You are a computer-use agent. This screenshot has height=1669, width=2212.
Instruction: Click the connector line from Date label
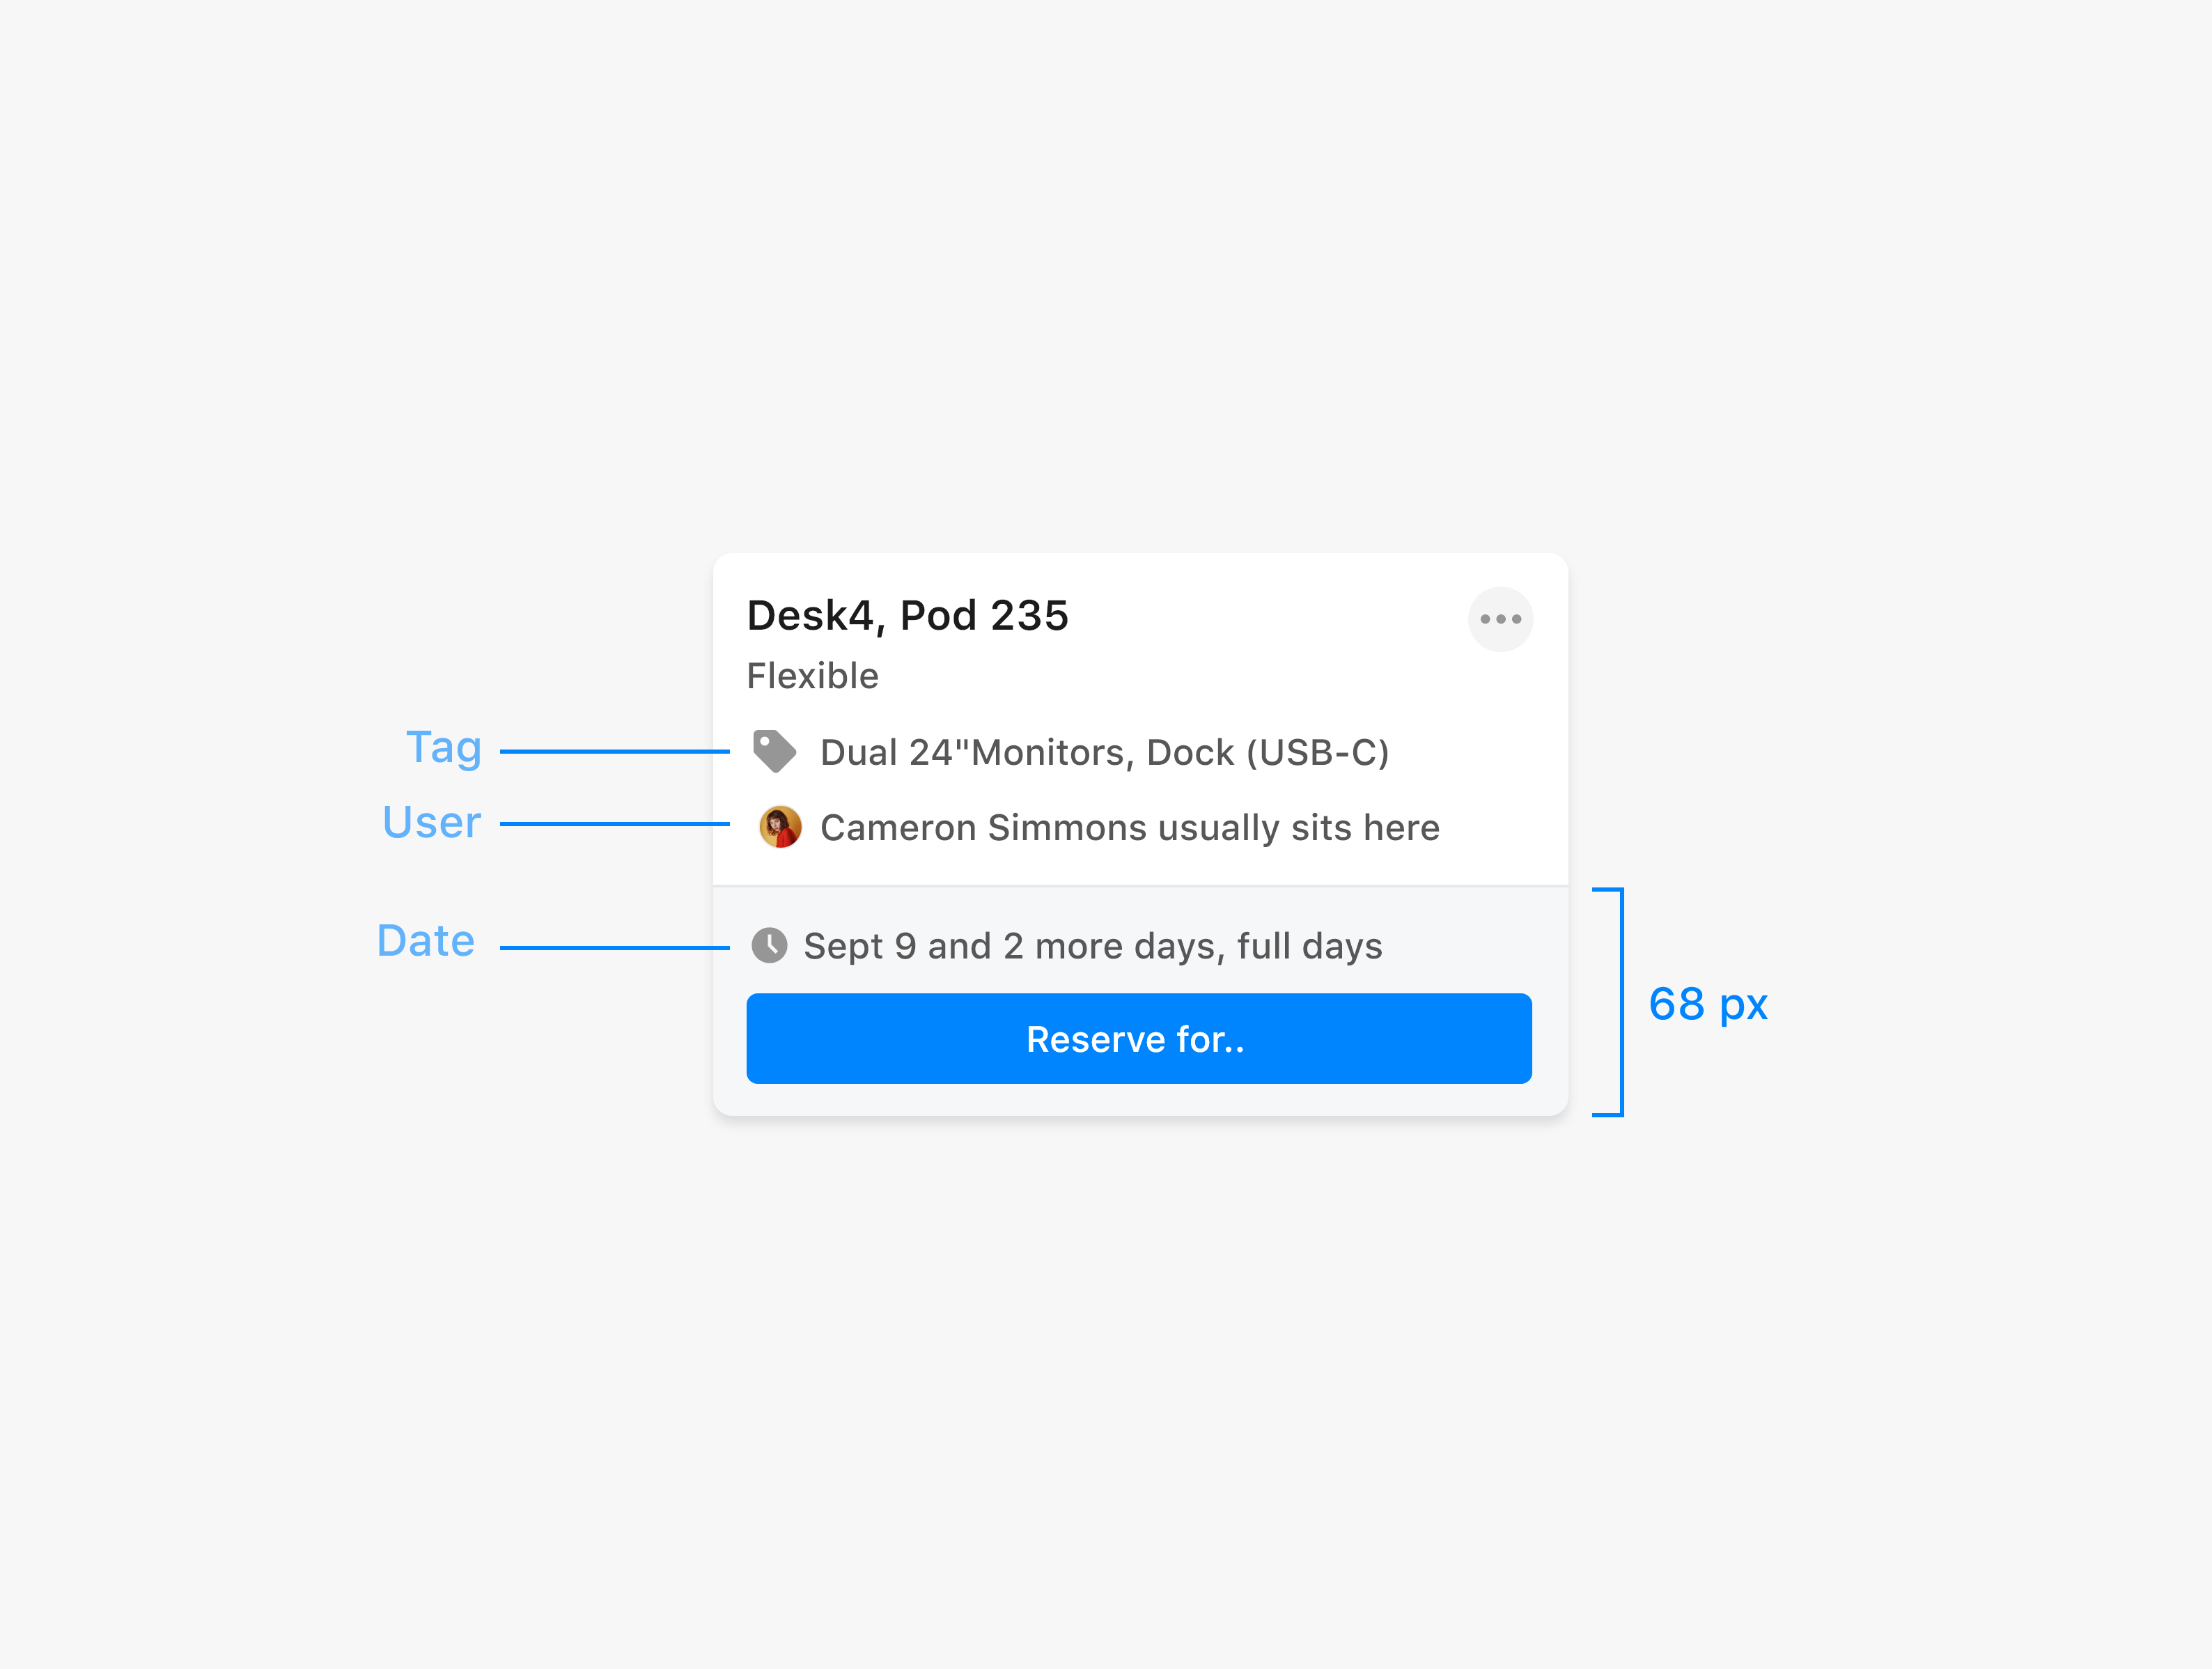(614, 947)
